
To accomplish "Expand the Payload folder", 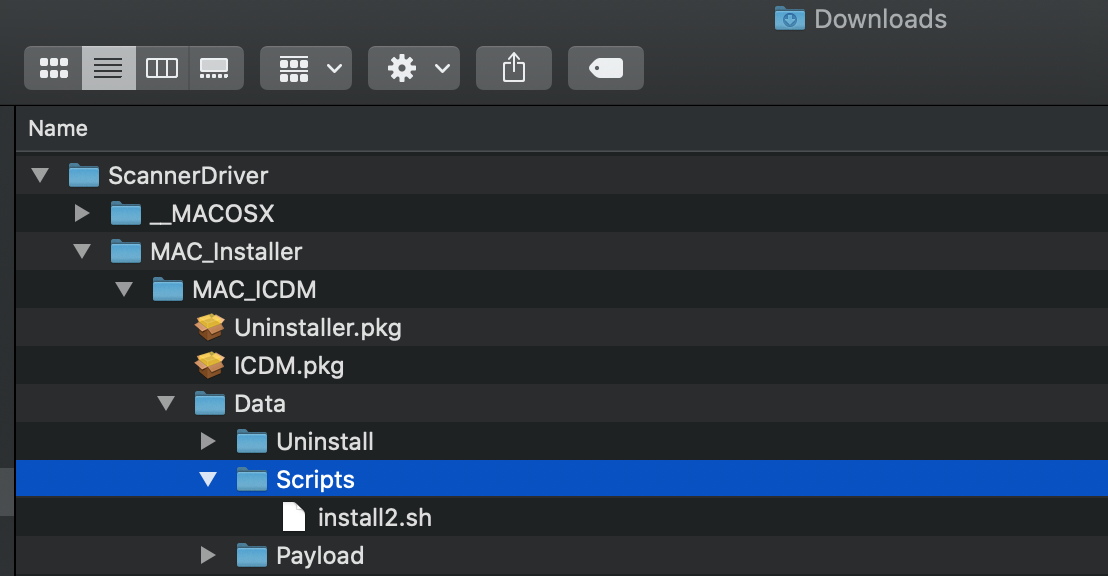I will (x=208, y=556).
